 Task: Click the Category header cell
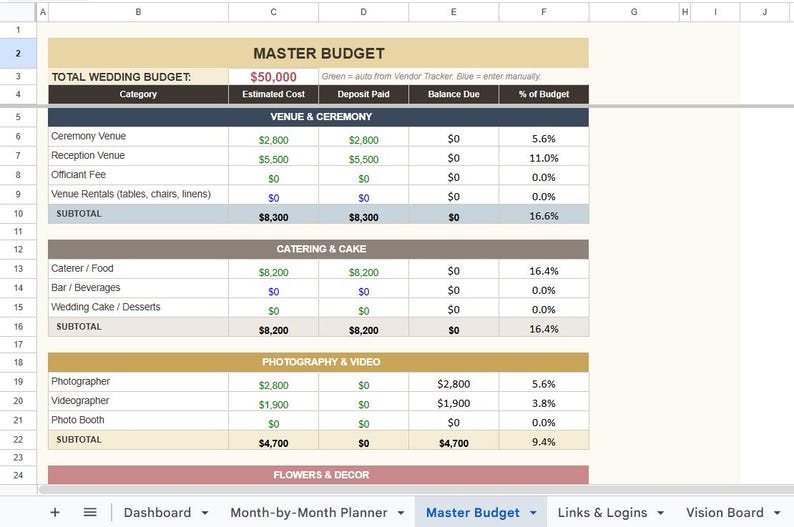point(138,94)
